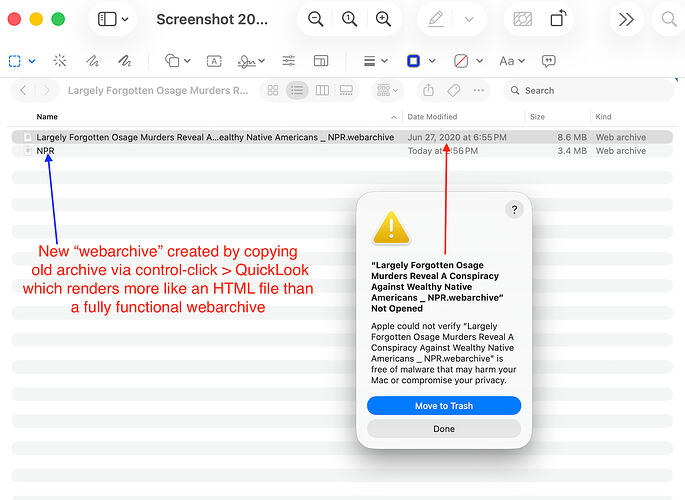Click the Annotate speech bubble icon
The height and width of the screenshot is (500, 685).
click(x=549, y=61)
